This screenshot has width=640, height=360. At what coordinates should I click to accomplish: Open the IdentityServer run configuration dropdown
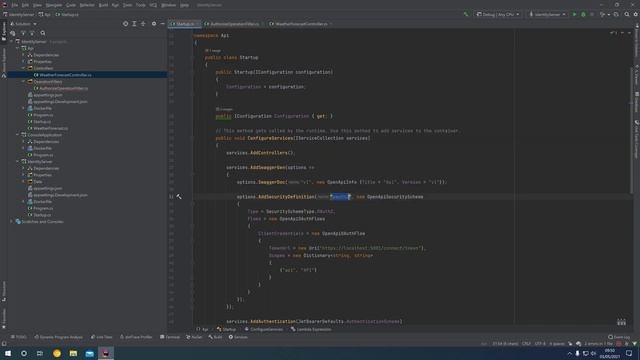(547, 14)
